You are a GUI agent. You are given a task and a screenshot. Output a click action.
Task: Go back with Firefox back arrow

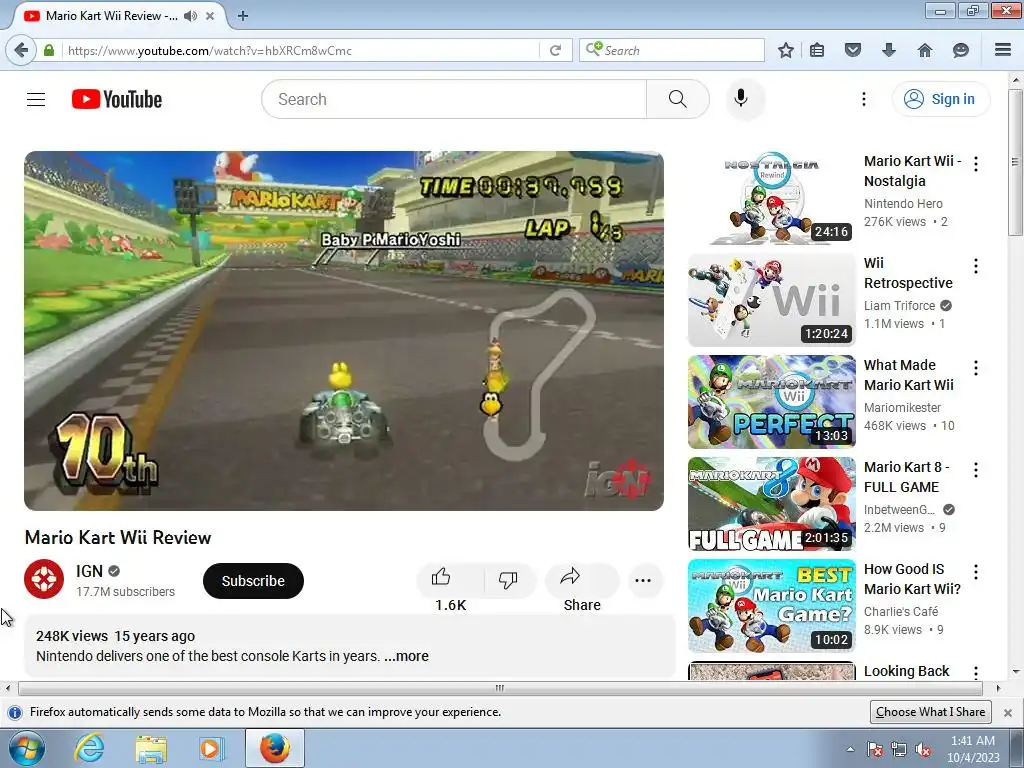pos(21,50)
